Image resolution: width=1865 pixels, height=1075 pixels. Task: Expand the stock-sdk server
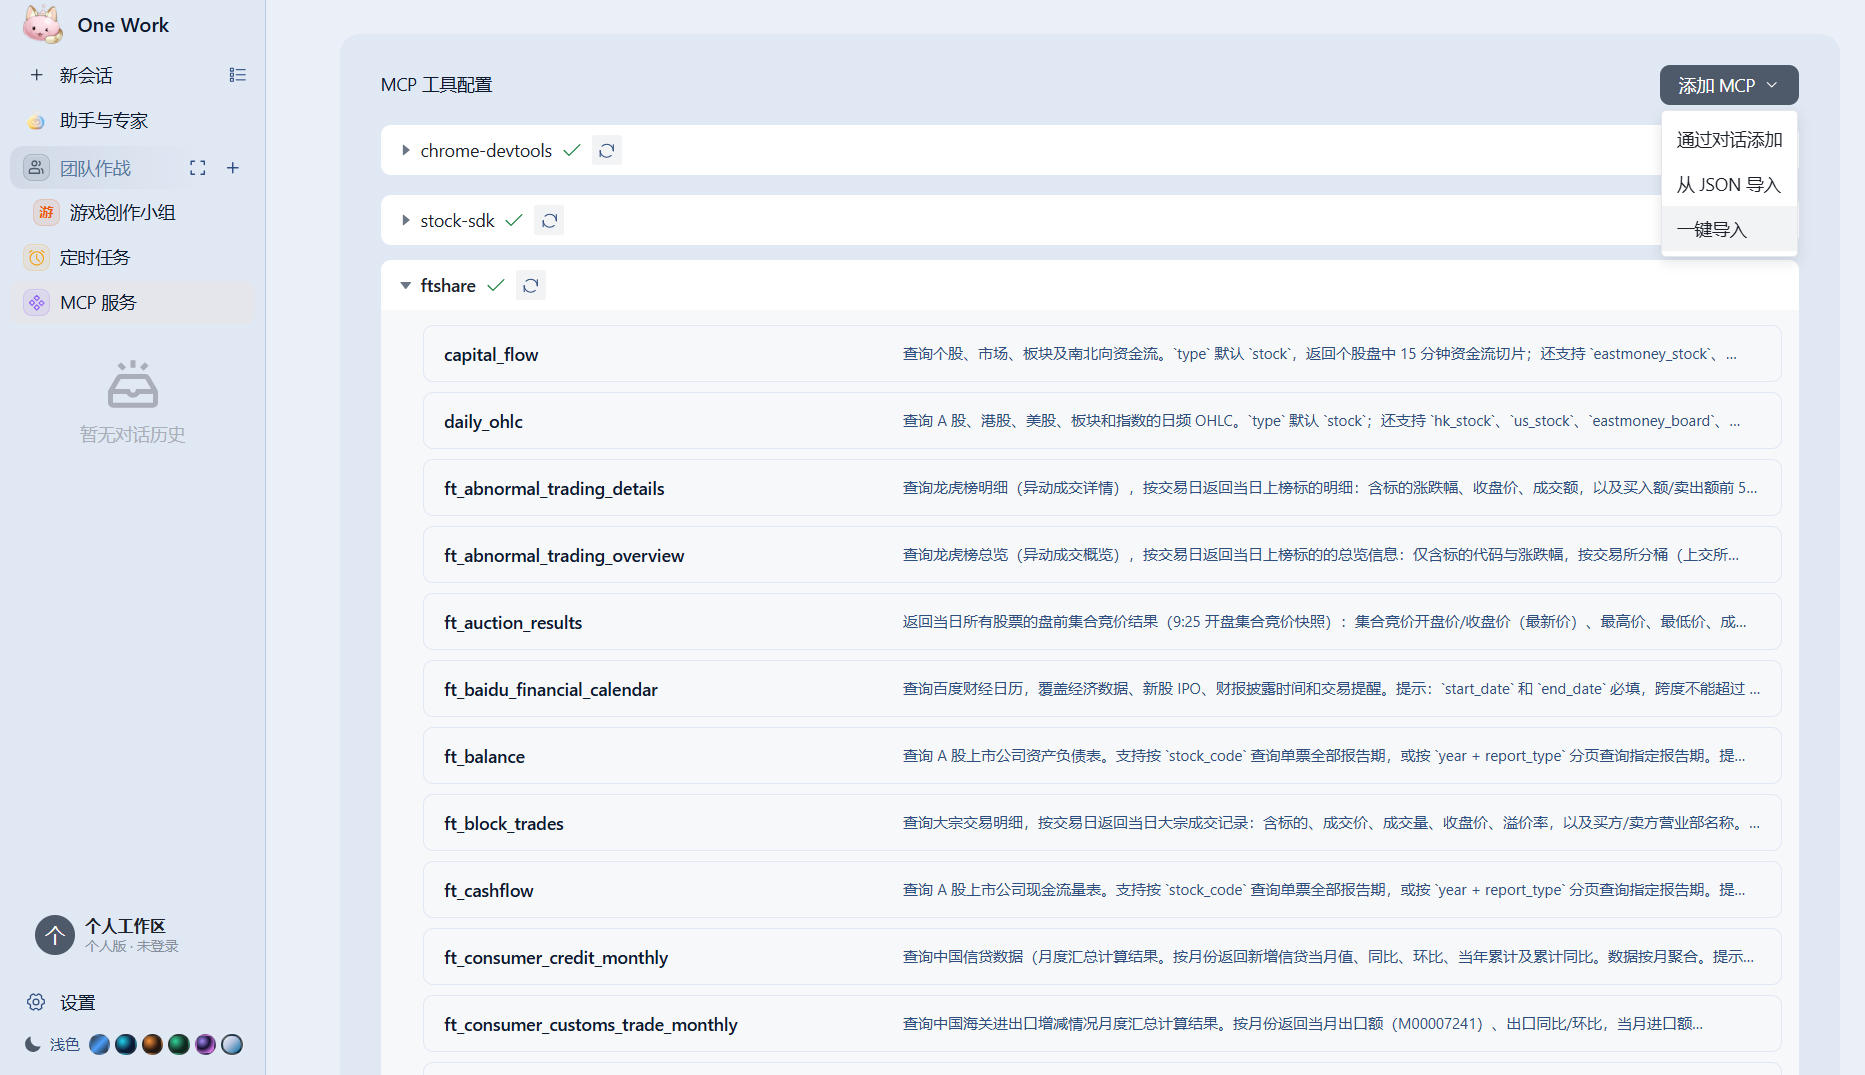point(406,220)
